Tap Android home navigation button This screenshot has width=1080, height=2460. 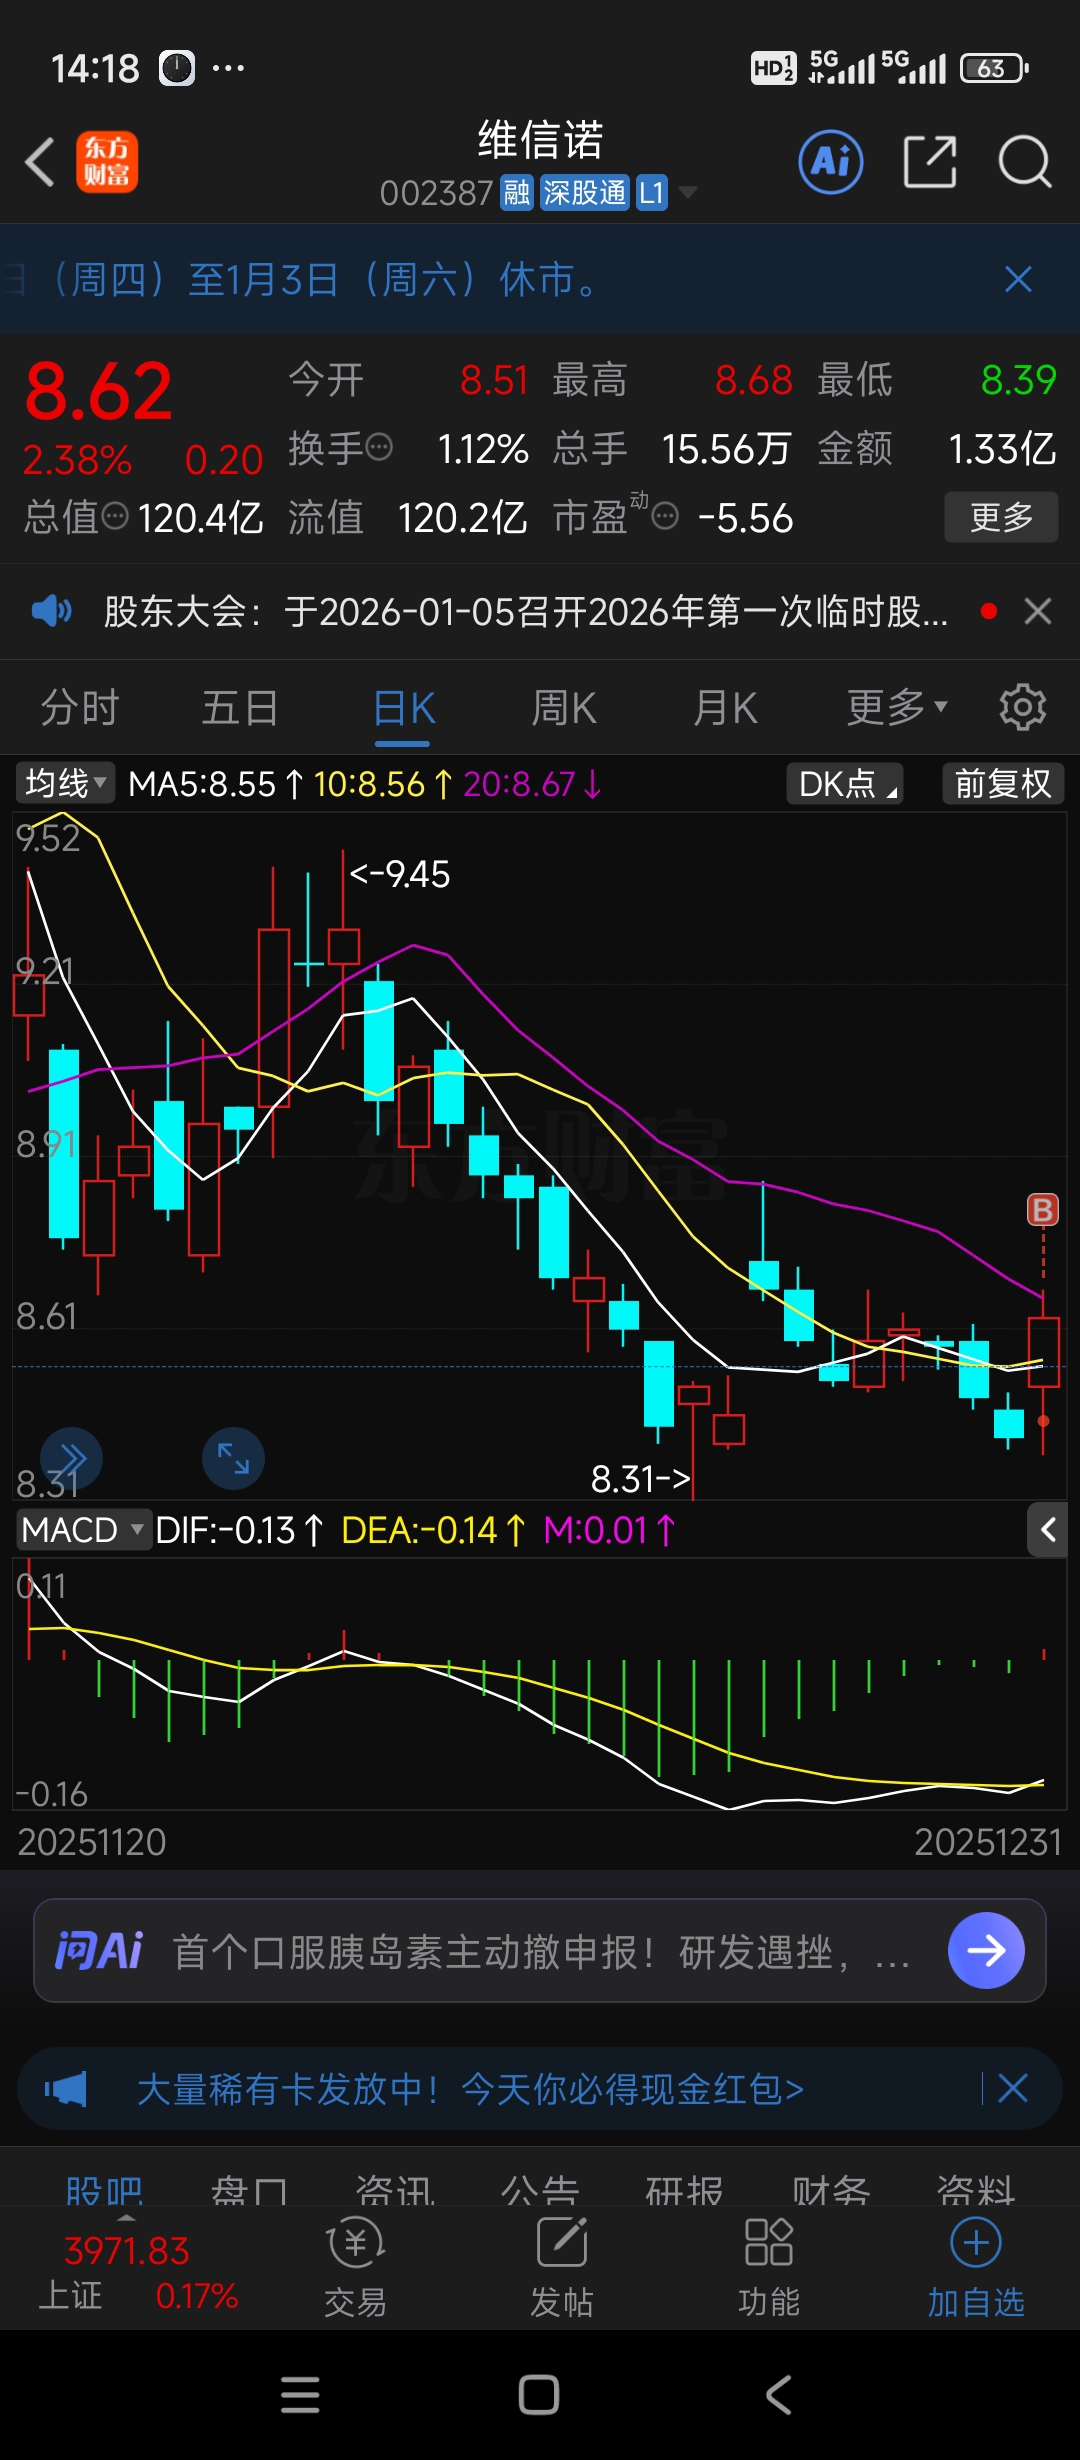click(x=539, y=2395)
